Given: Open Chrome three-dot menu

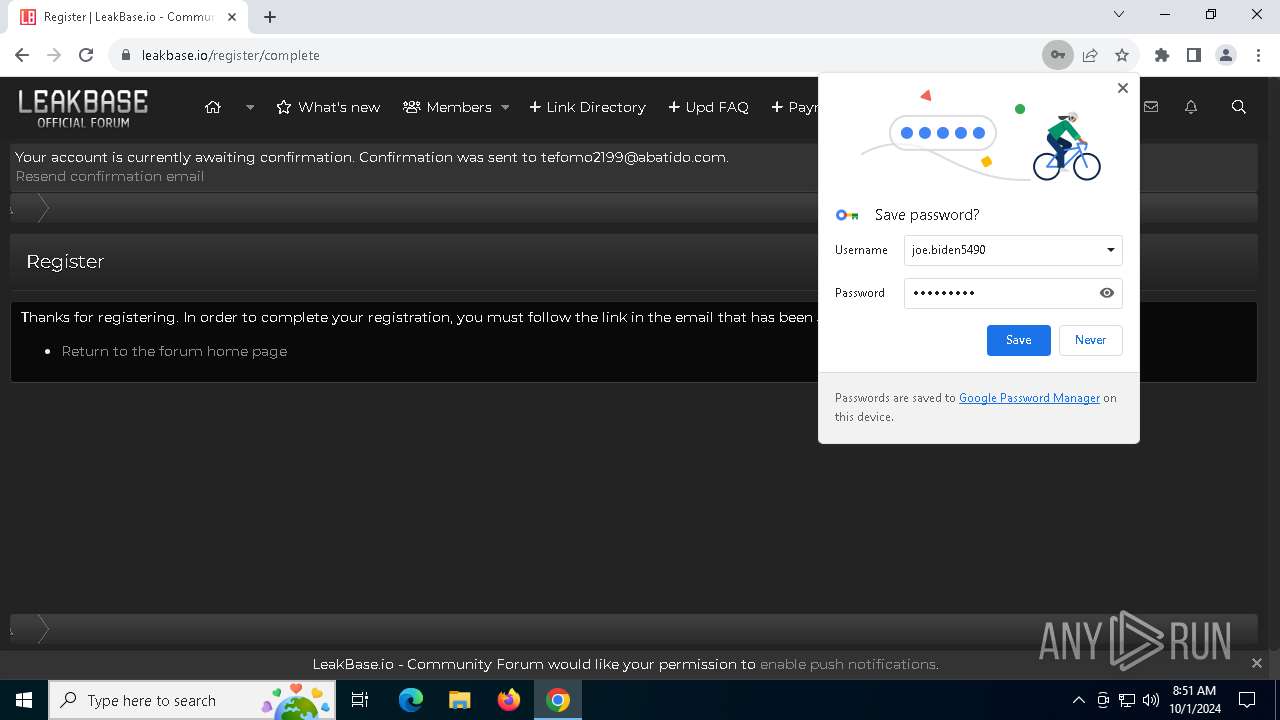Looking at the screenshot, I should point(1257,55).
